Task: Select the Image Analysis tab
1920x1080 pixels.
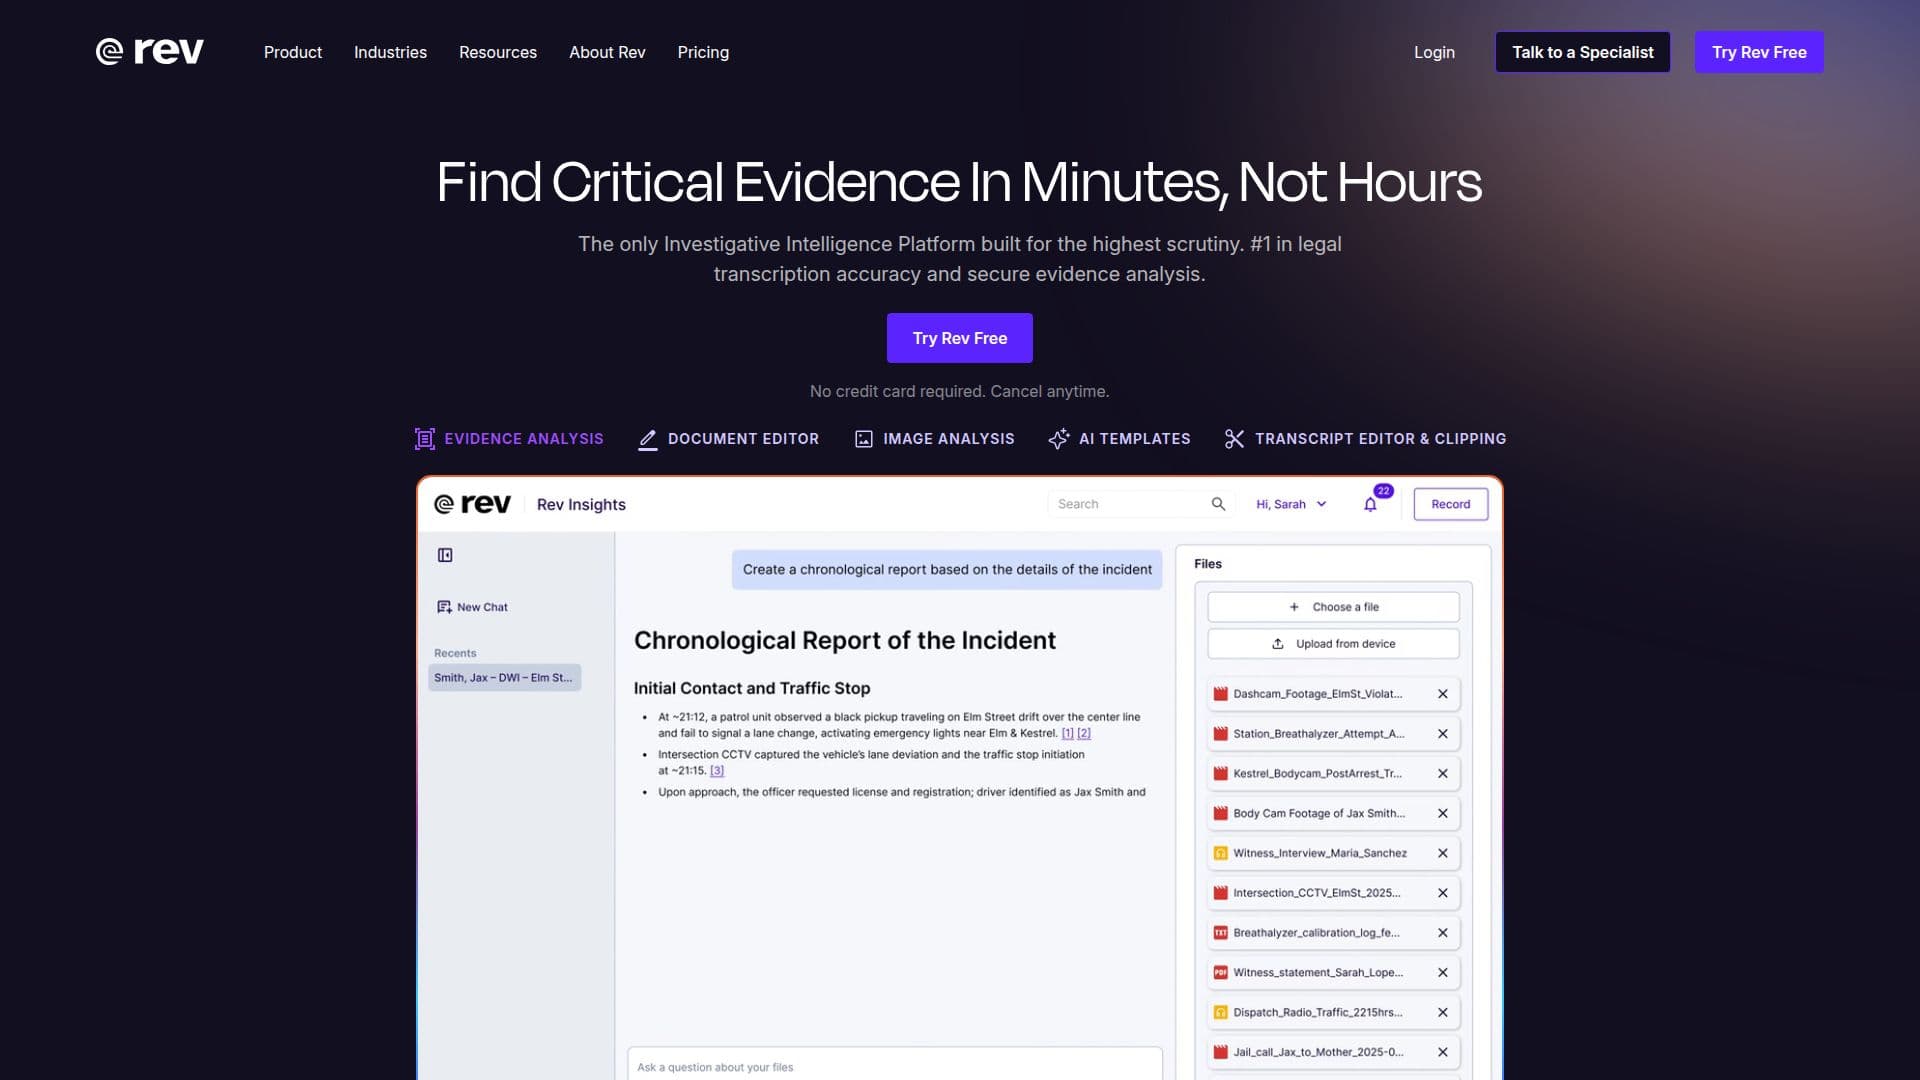Action: coord(934,439)
